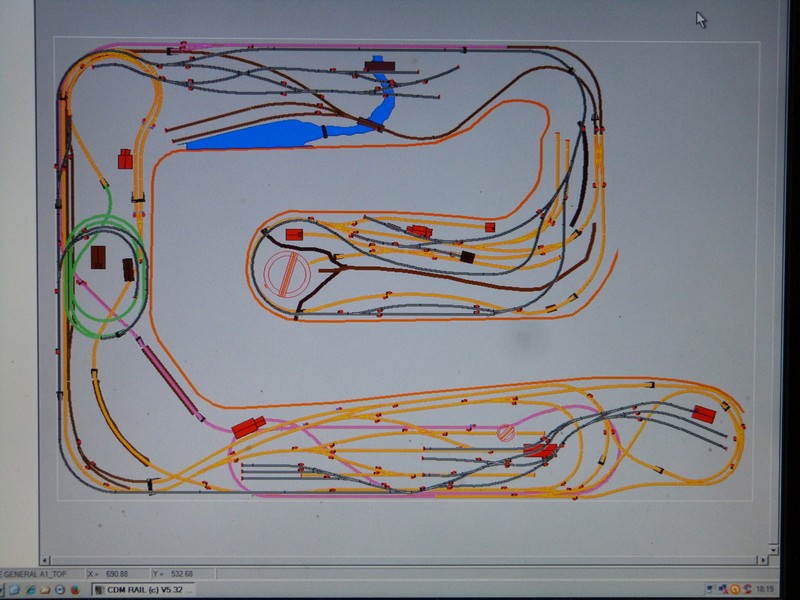Click the X = 690.88 coordinate readout
Screen dimensions: 800x600
coord(118,574)
